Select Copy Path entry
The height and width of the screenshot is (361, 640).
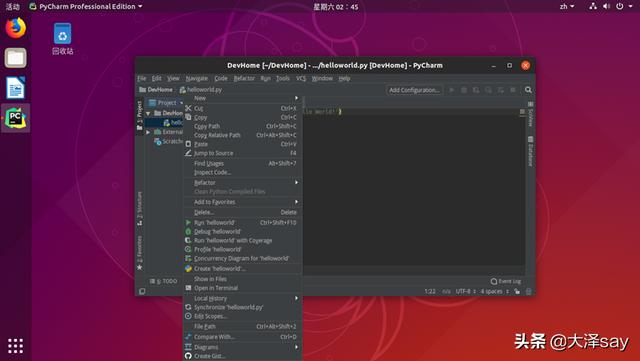tap(243, 126)
